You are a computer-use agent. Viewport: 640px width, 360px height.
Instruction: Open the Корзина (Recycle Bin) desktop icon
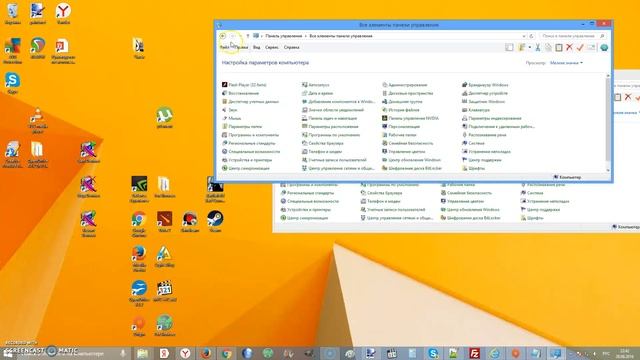pos(13,13)
